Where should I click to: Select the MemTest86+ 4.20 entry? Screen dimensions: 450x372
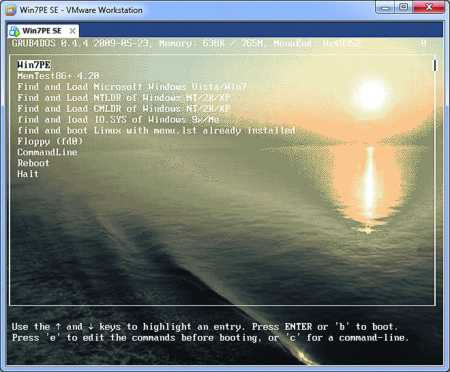click(58, 76)
